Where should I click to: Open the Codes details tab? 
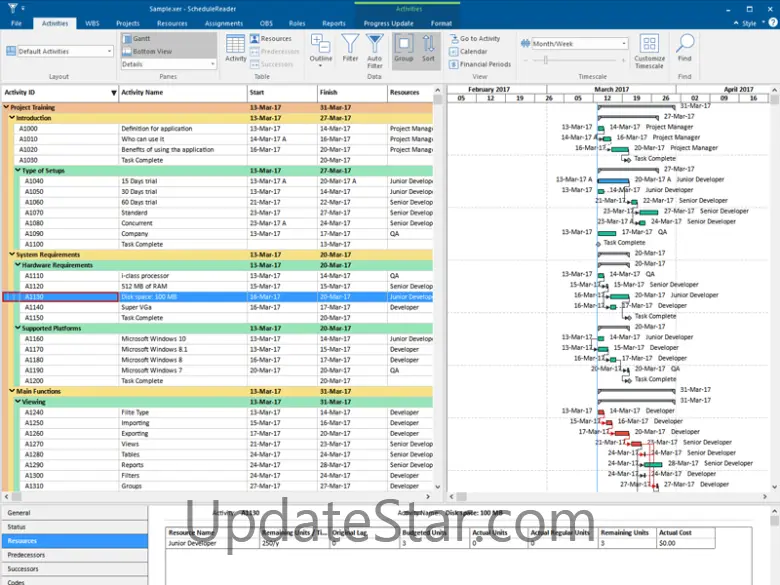75,581
